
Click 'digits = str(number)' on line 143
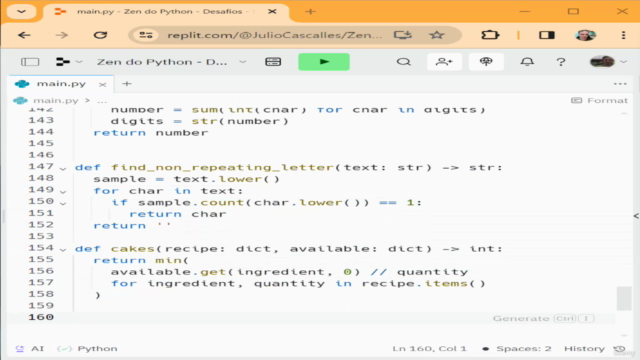[x=200, y=121]
